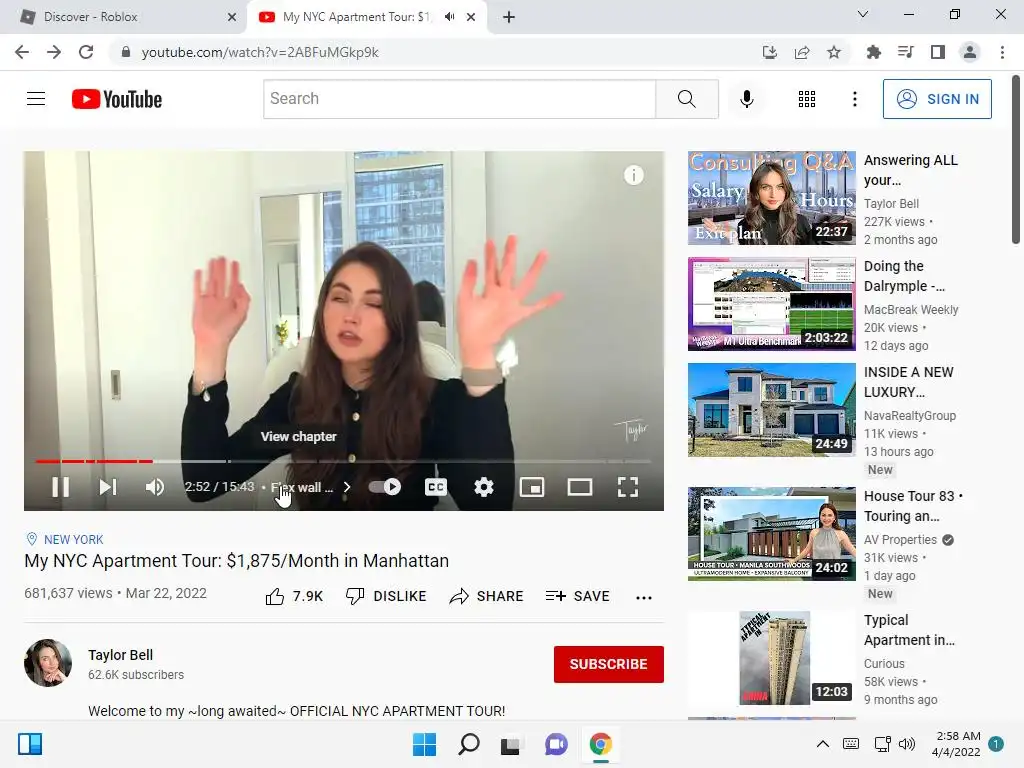Type in the YouTube Search field
1024x768 pixels.
(x=460, y=99)
